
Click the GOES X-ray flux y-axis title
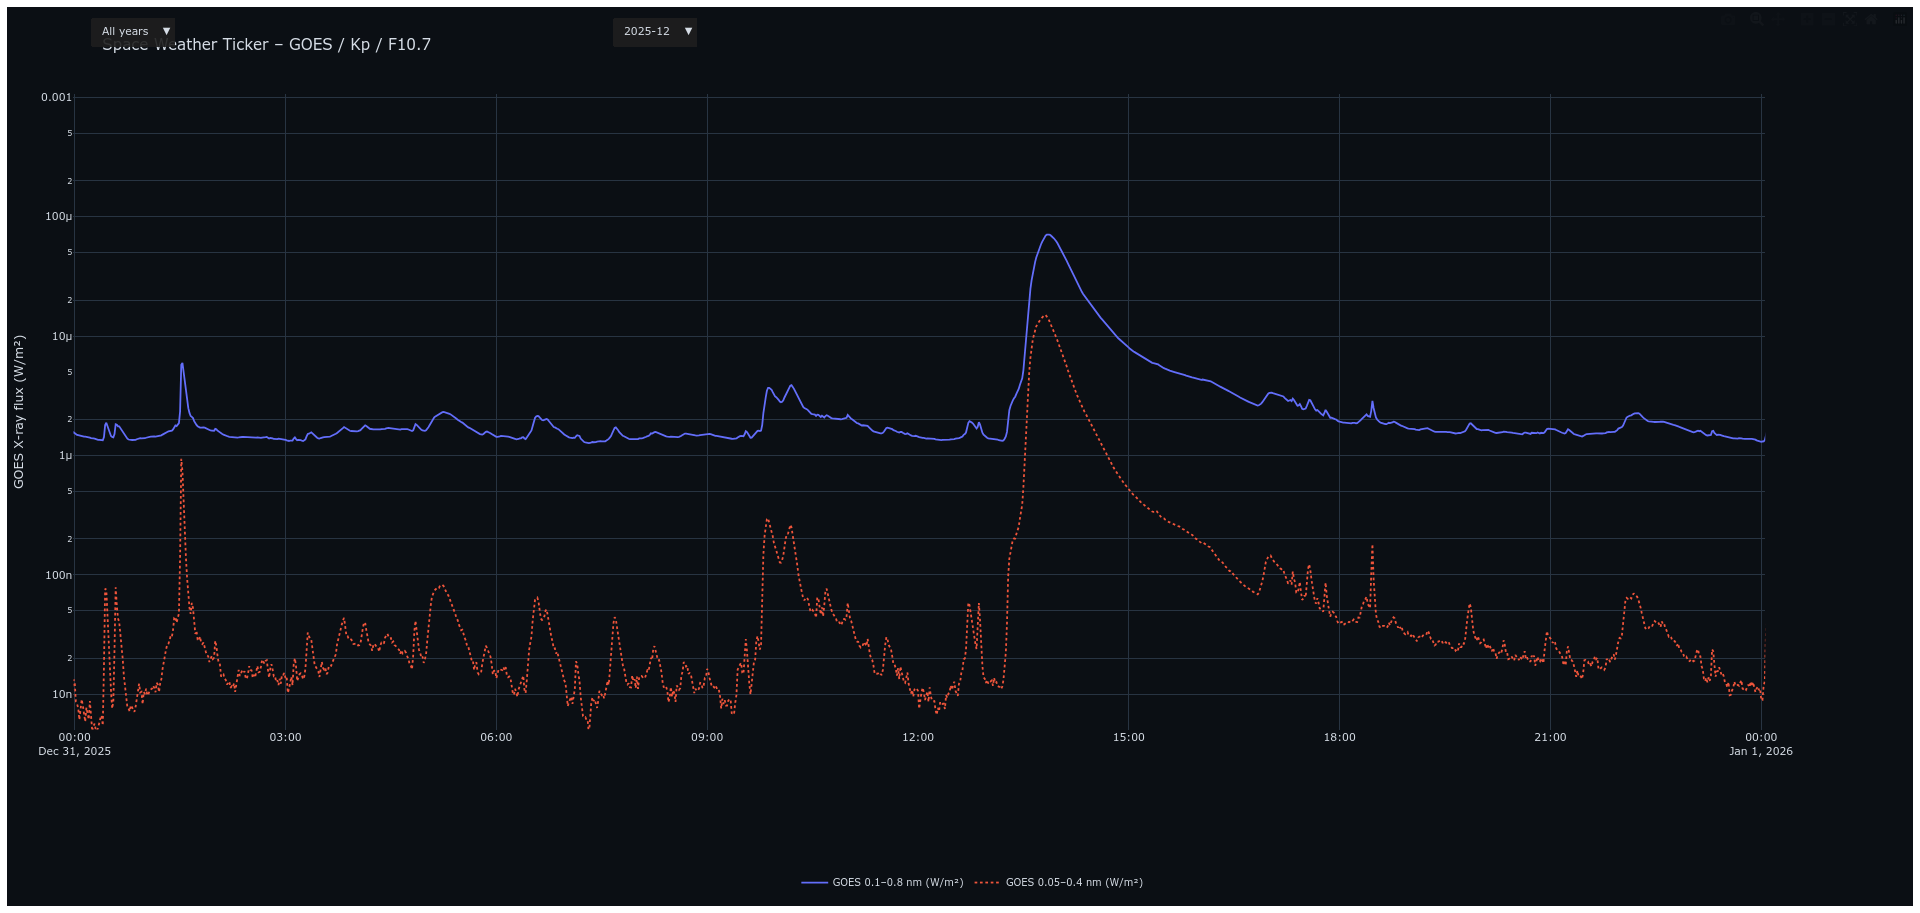point(19,412)
